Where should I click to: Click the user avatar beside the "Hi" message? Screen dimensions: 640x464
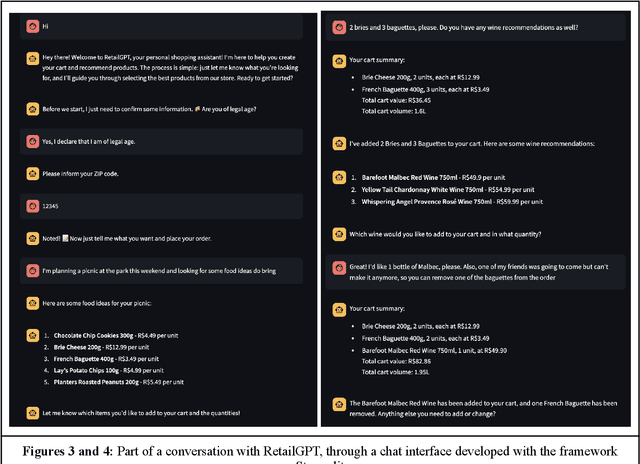33,26
